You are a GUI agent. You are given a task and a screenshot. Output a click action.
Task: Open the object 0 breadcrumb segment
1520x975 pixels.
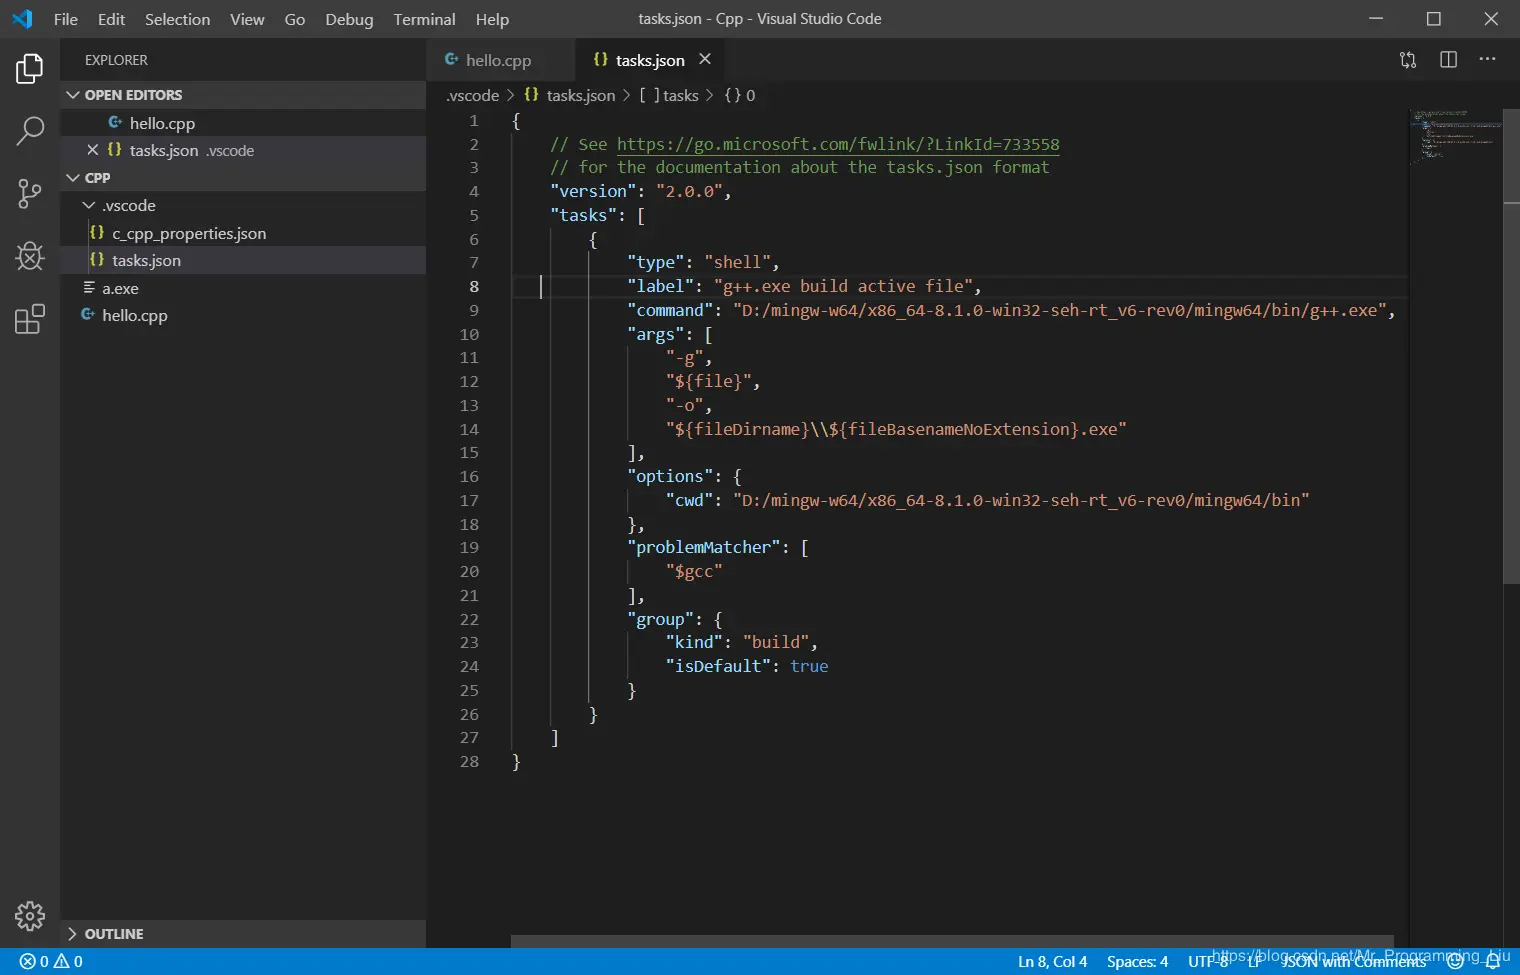click(740, 95)
